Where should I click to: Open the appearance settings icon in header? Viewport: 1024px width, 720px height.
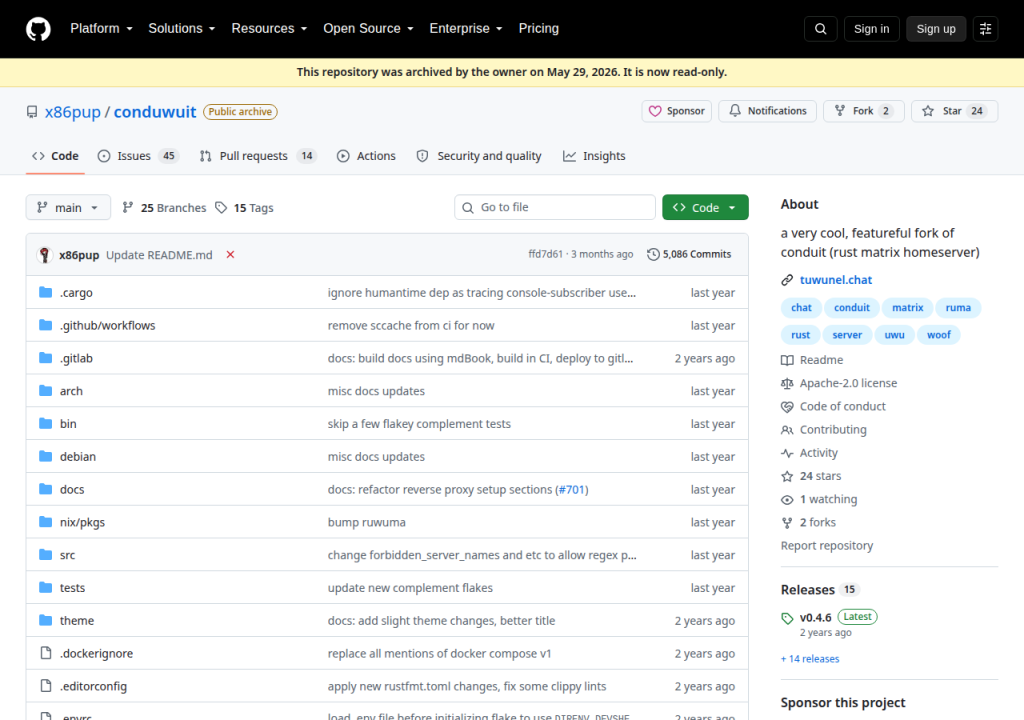point(985,29)
